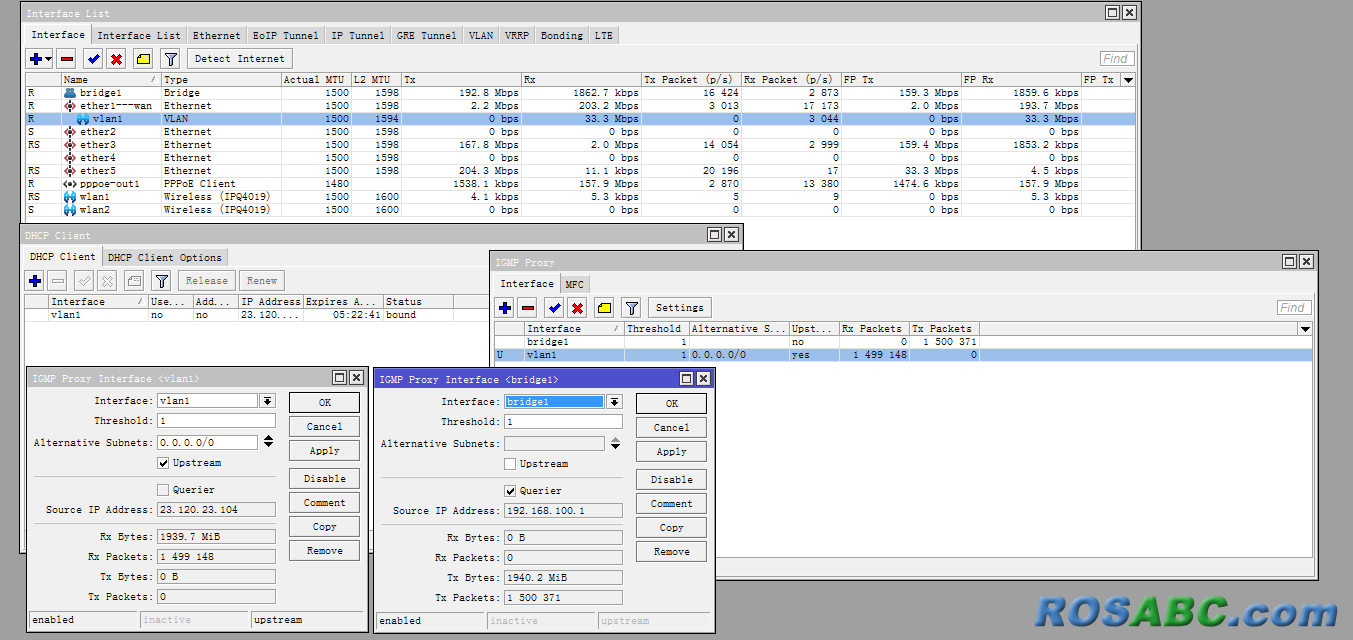Click the pppoe-out1 interface icon
This screenshot has width=1353, height=640.
tap(70, 184)
